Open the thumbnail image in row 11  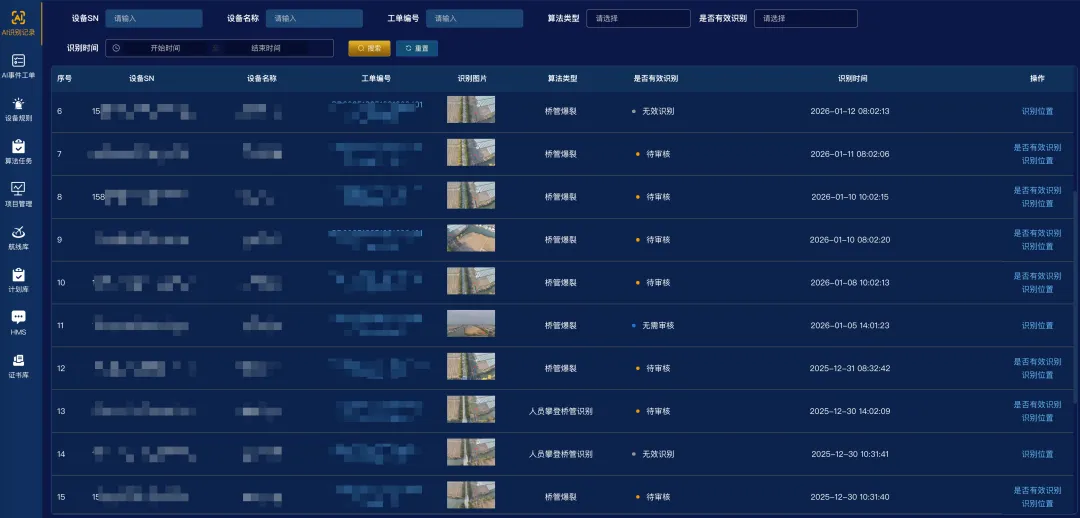[x=470, y=323]
